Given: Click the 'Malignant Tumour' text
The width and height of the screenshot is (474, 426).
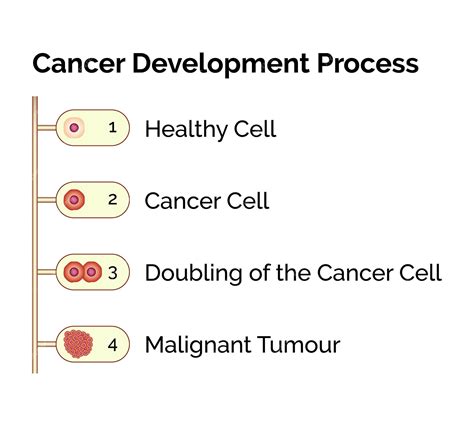Looking at the screenshot, I should 243,345.
